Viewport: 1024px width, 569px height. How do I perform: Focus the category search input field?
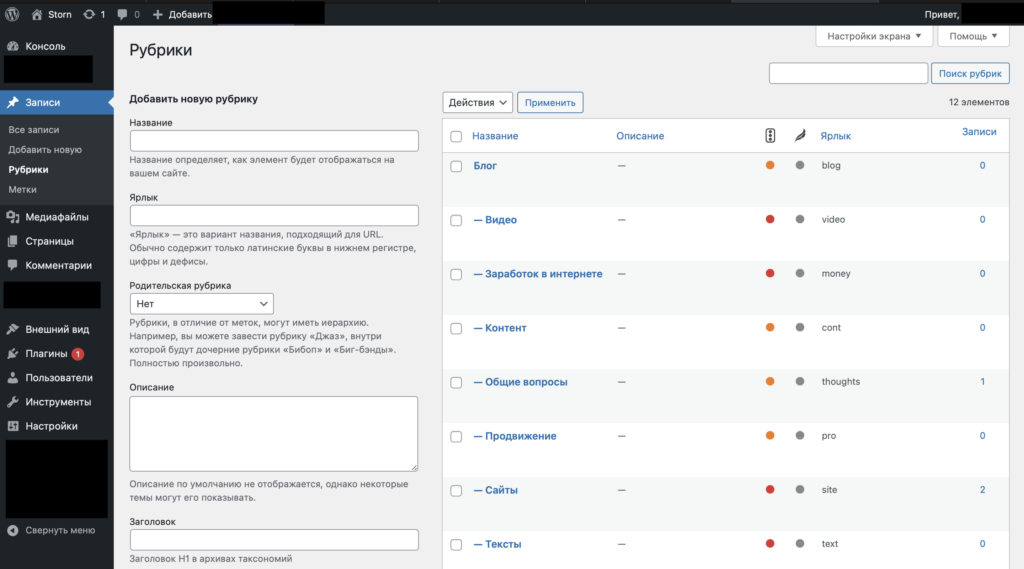point(848,73)
